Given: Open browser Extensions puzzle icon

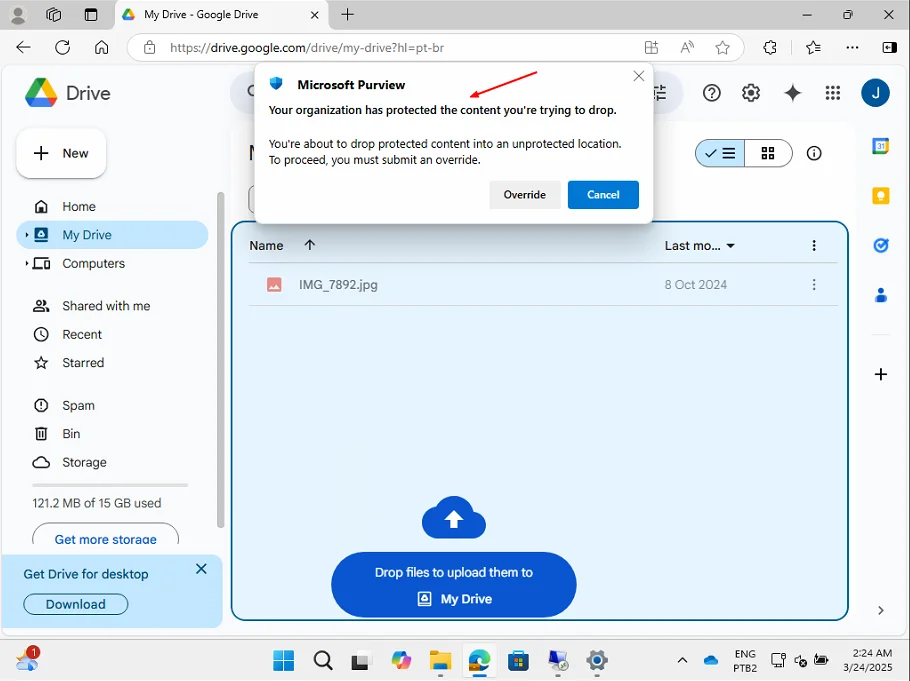Looking at the screenshot, I should pos(770,48).
